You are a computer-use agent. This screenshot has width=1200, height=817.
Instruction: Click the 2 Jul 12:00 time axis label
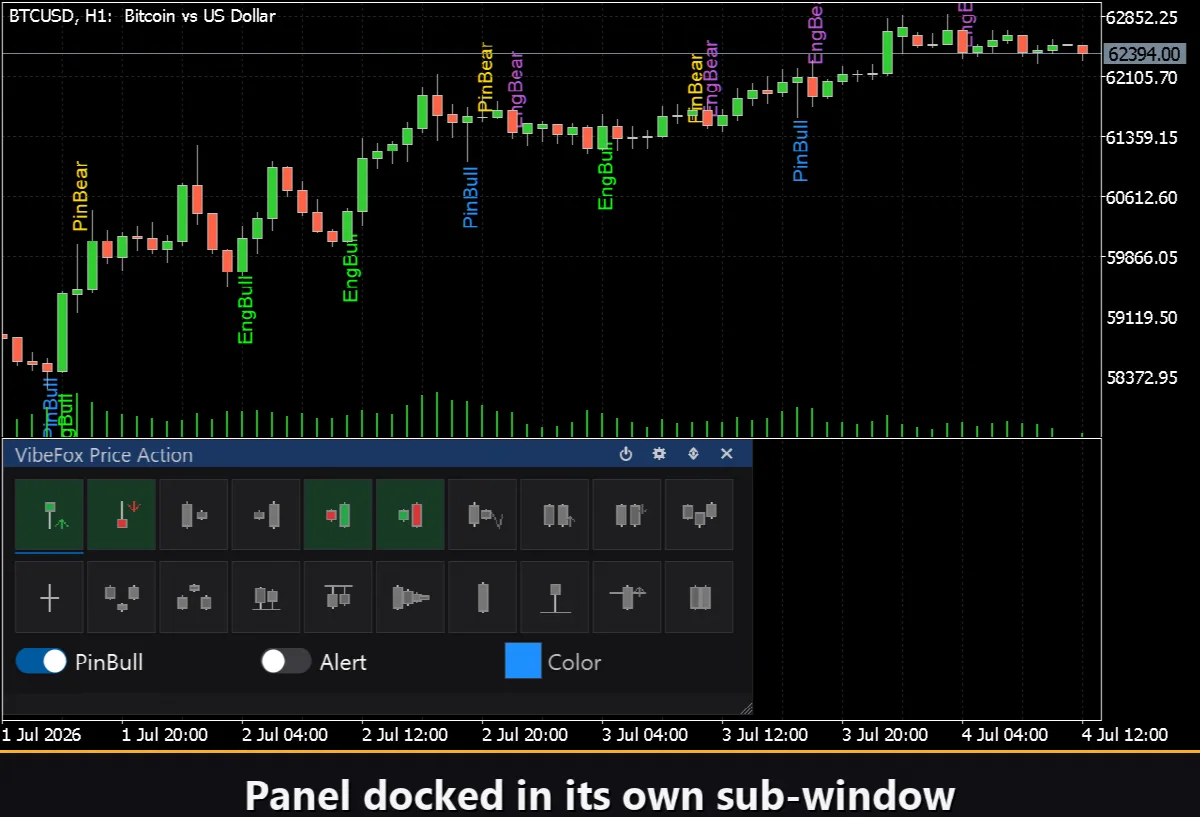pyautogui.click(x=405, y=735)
